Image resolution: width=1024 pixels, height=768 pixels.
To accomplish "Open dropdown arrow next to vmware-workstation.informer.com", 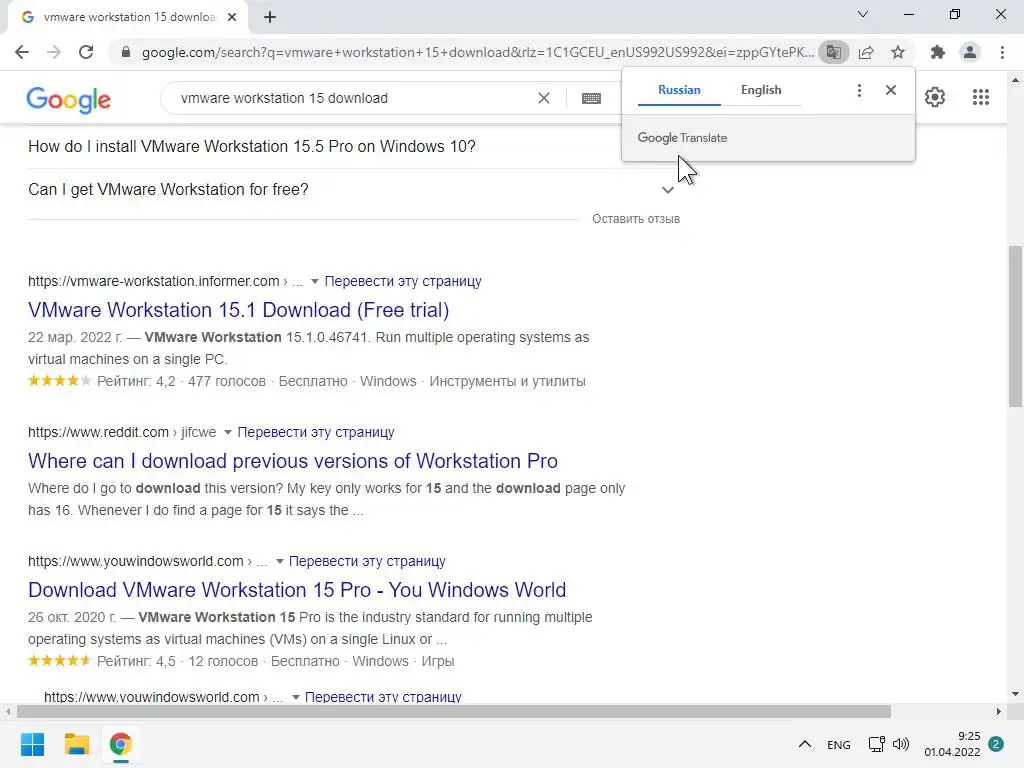I will pyautogui.click(x=315, y=281).
